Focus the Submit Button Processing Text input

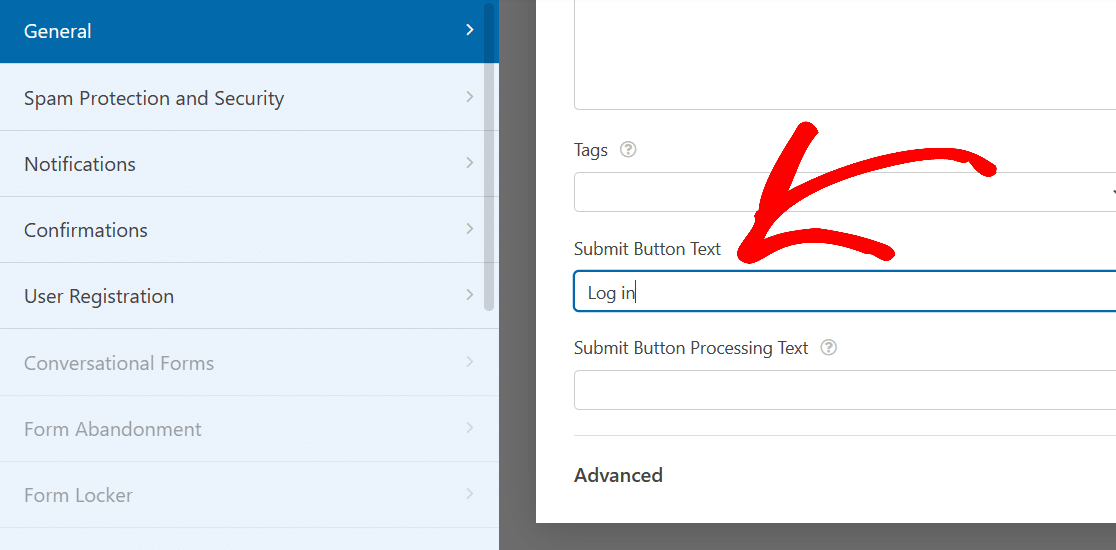tap(844, 390)
